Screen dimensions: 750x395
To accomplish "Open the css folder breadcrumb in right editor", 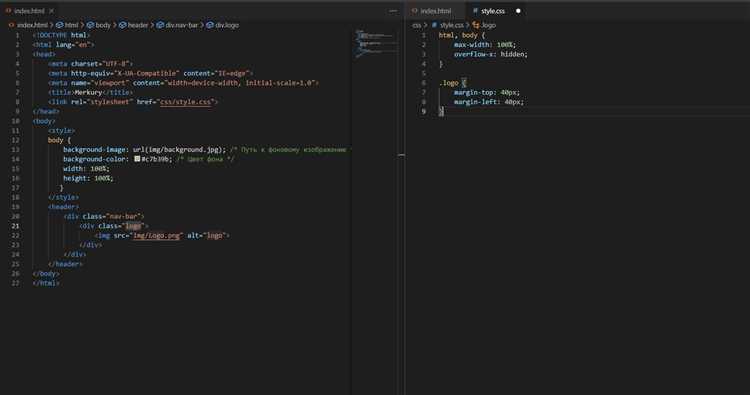I will (x=417, y=25).
